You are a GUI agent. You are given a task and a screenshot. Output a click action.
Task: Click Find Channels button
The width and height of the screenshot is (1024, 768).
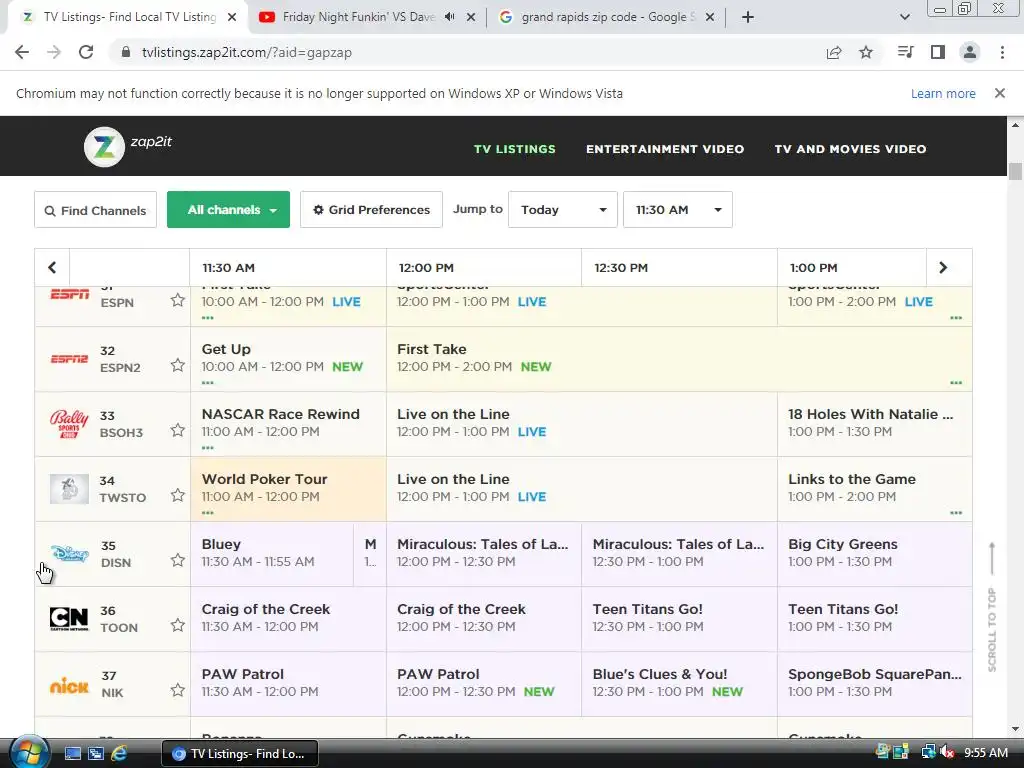click(x=95, y=210)
